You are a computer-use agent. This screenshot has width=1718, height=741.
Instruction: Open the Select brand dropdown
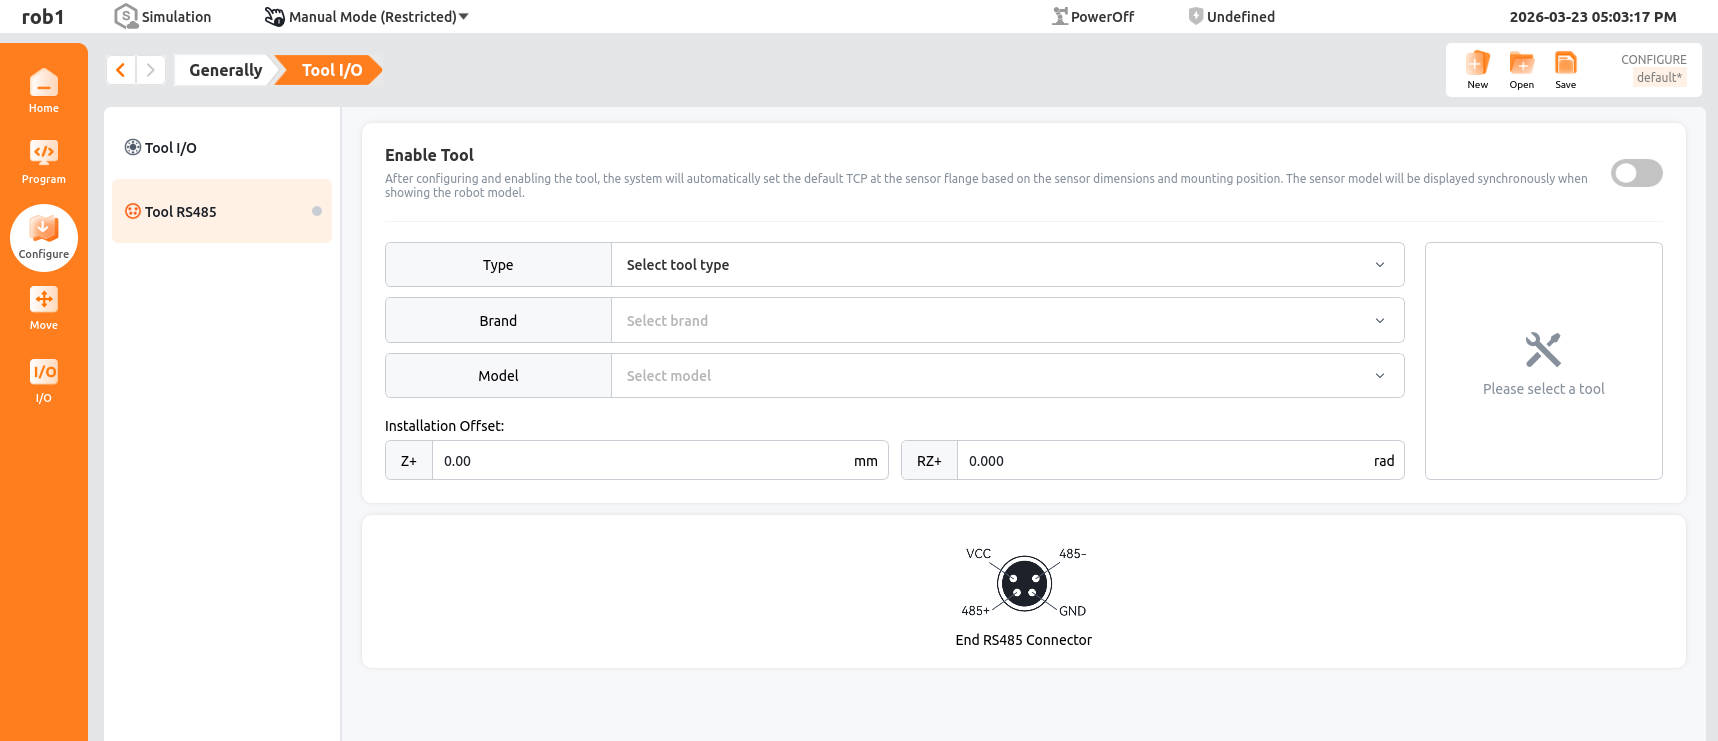pos(1006,321)
